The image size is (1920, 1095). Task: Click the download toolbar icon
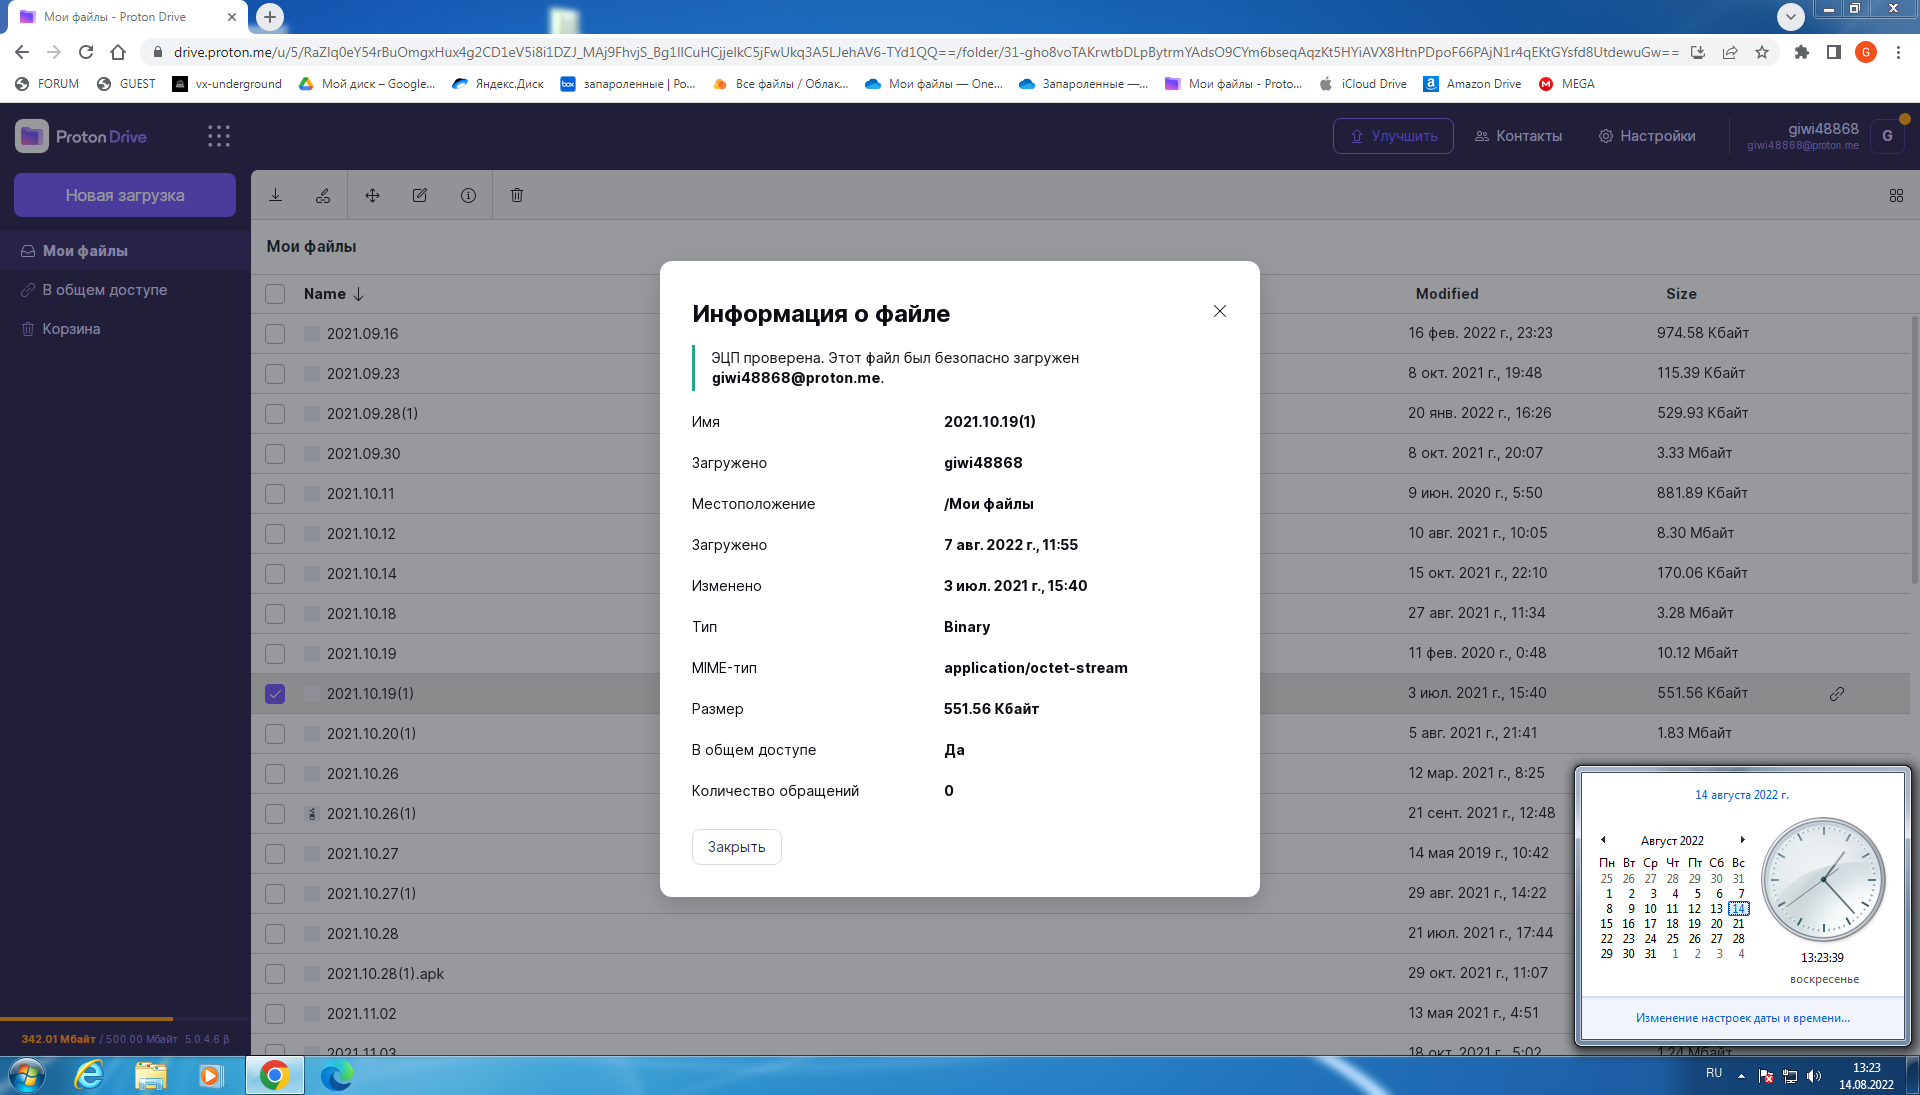point(275,195)
